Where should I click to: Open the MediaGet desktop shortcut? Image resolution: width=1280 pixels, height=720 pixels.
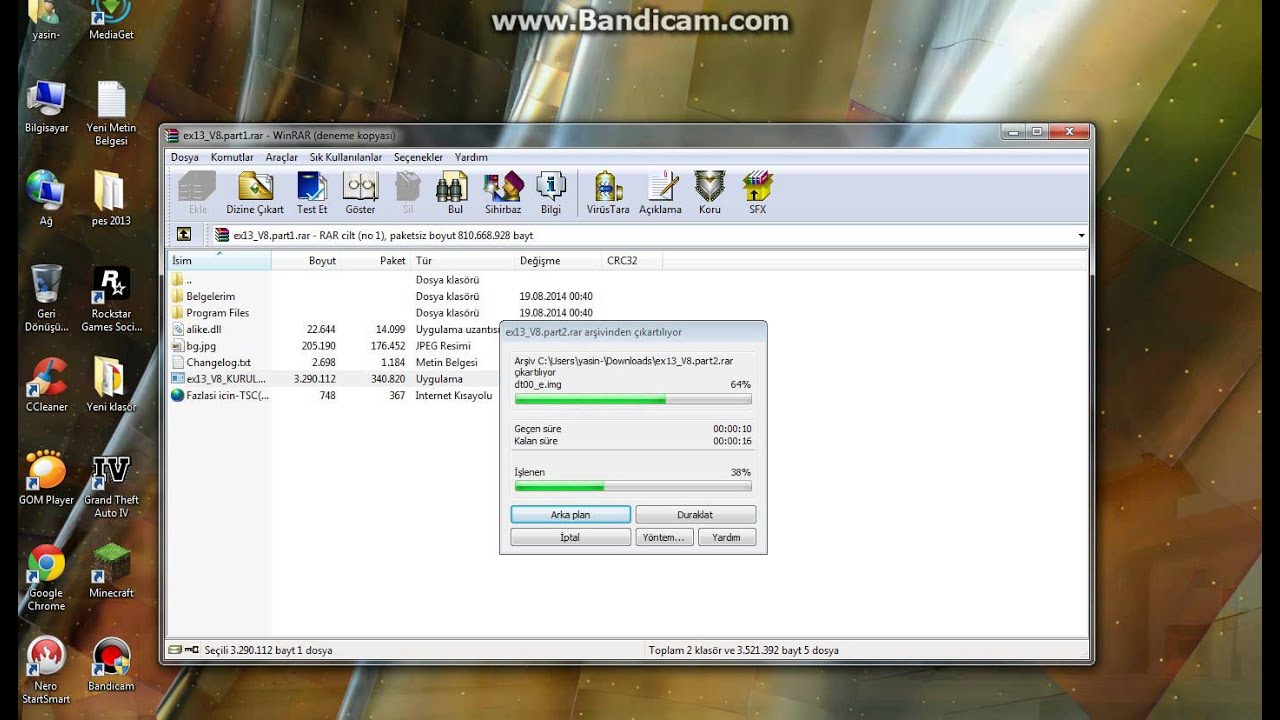(111, 20)
